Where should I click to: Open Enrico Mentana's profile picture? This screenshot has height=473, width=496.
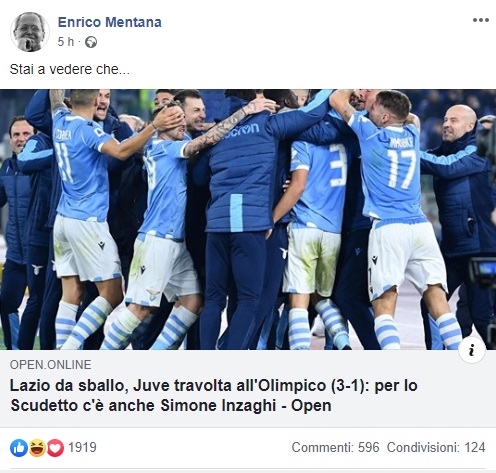[30, 32]
